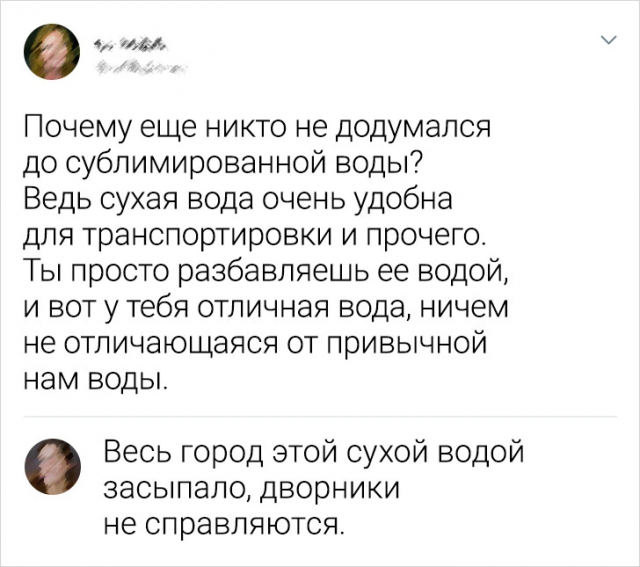Open the reply commenter's avatar

point(53,467)
